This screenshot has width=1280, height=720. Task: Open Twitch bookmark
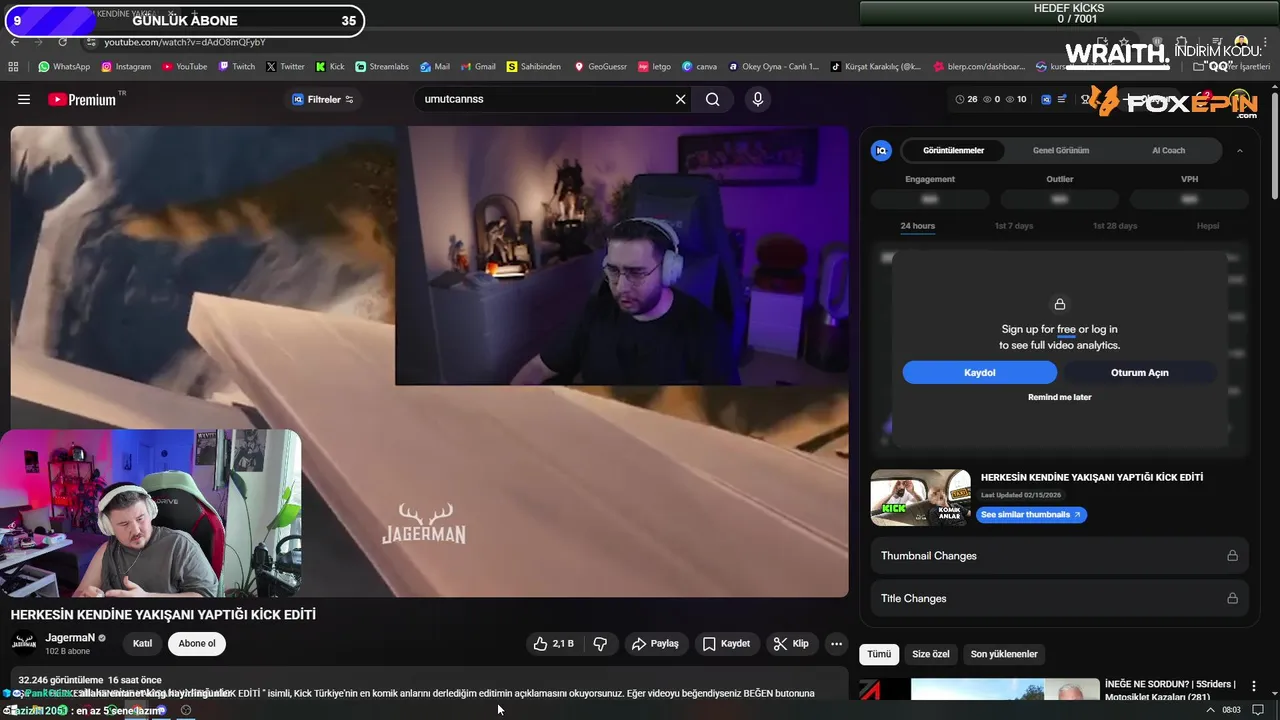point(237,67)
